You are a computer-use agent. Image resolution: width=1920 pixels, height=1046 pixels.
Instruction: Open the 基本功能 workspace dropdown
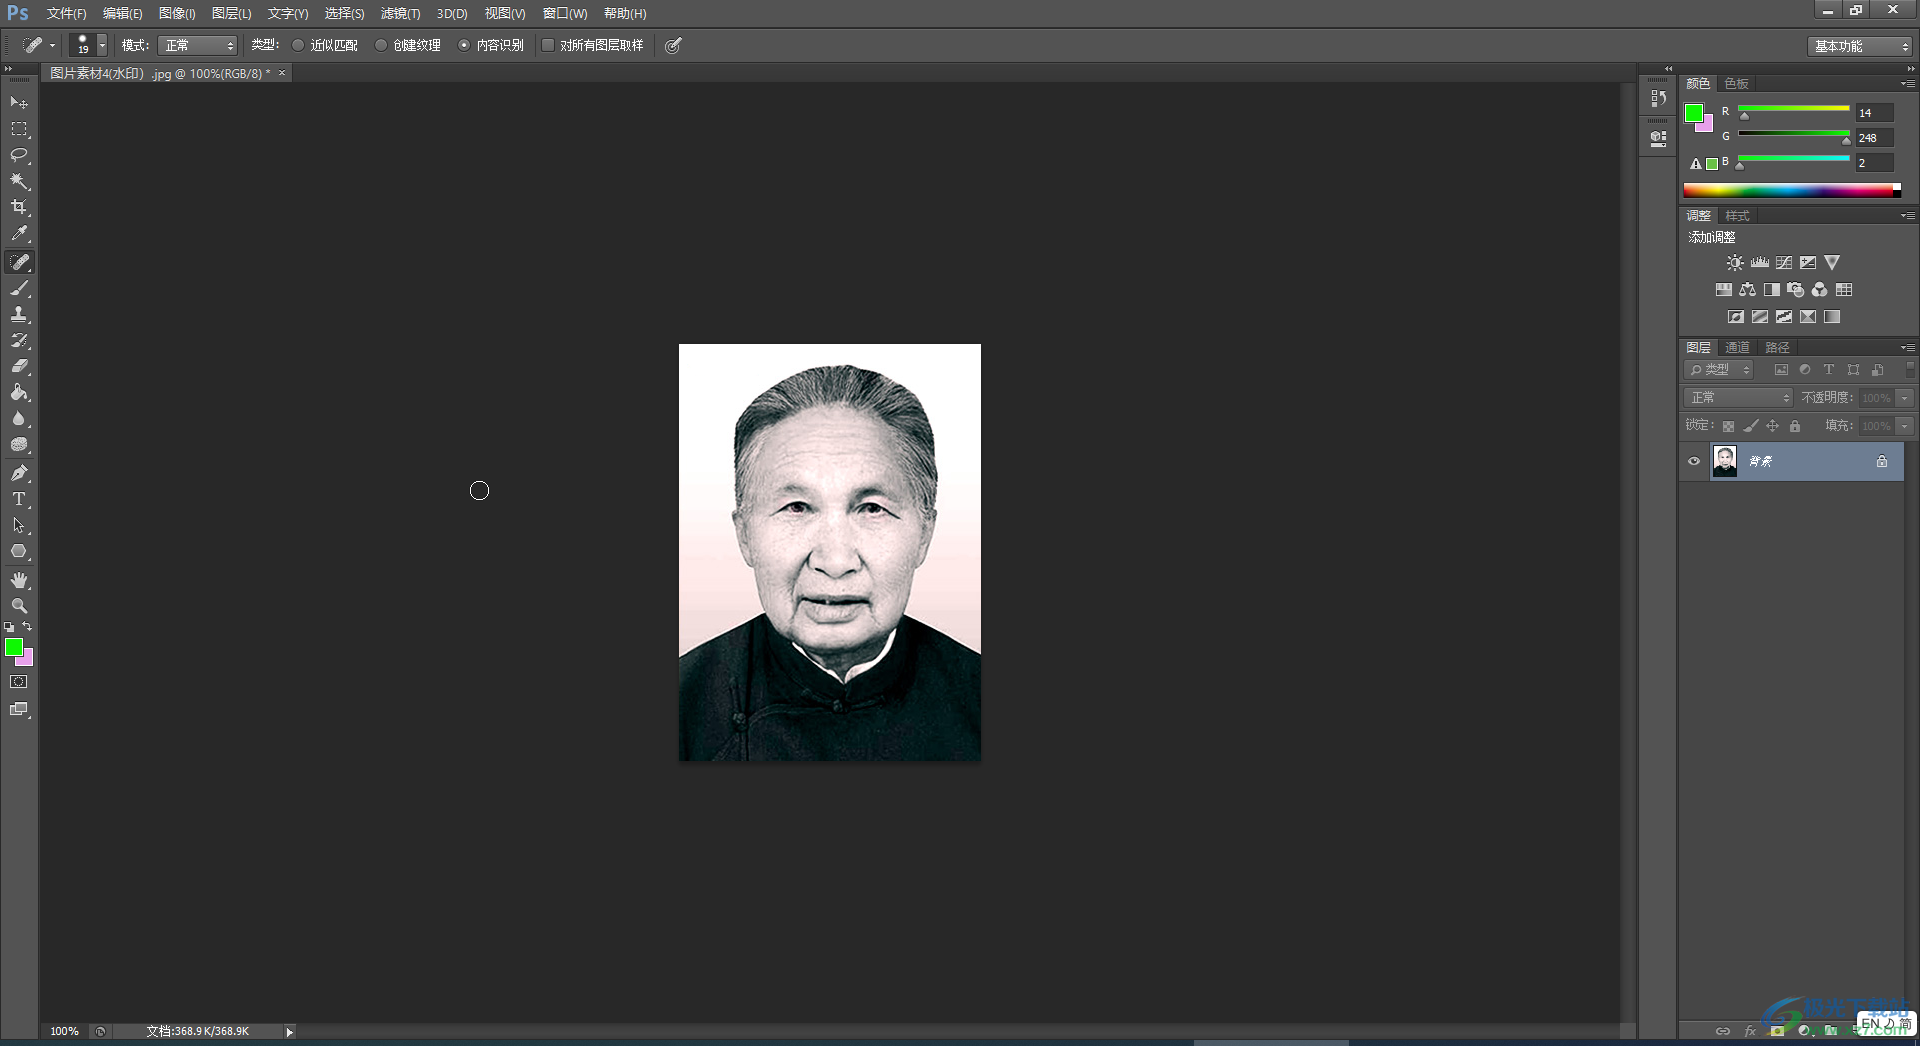(1860, 46)
